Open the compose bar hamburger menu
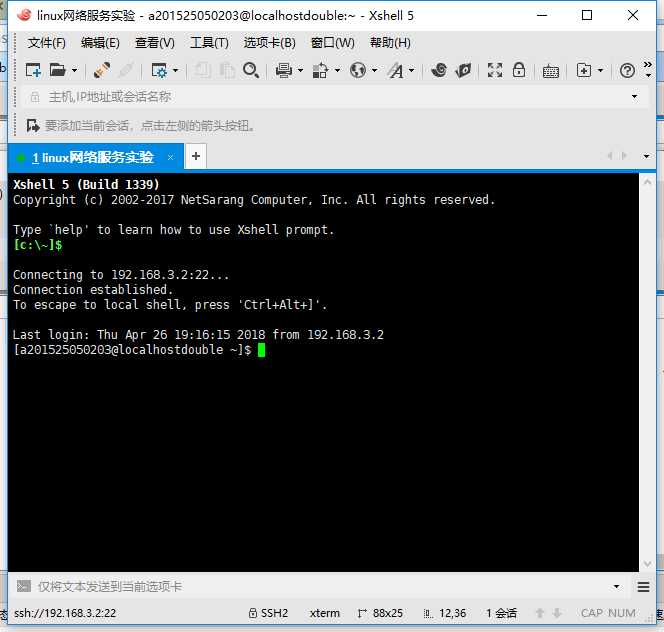Screen dimensions: 664x632 (643, 587)
